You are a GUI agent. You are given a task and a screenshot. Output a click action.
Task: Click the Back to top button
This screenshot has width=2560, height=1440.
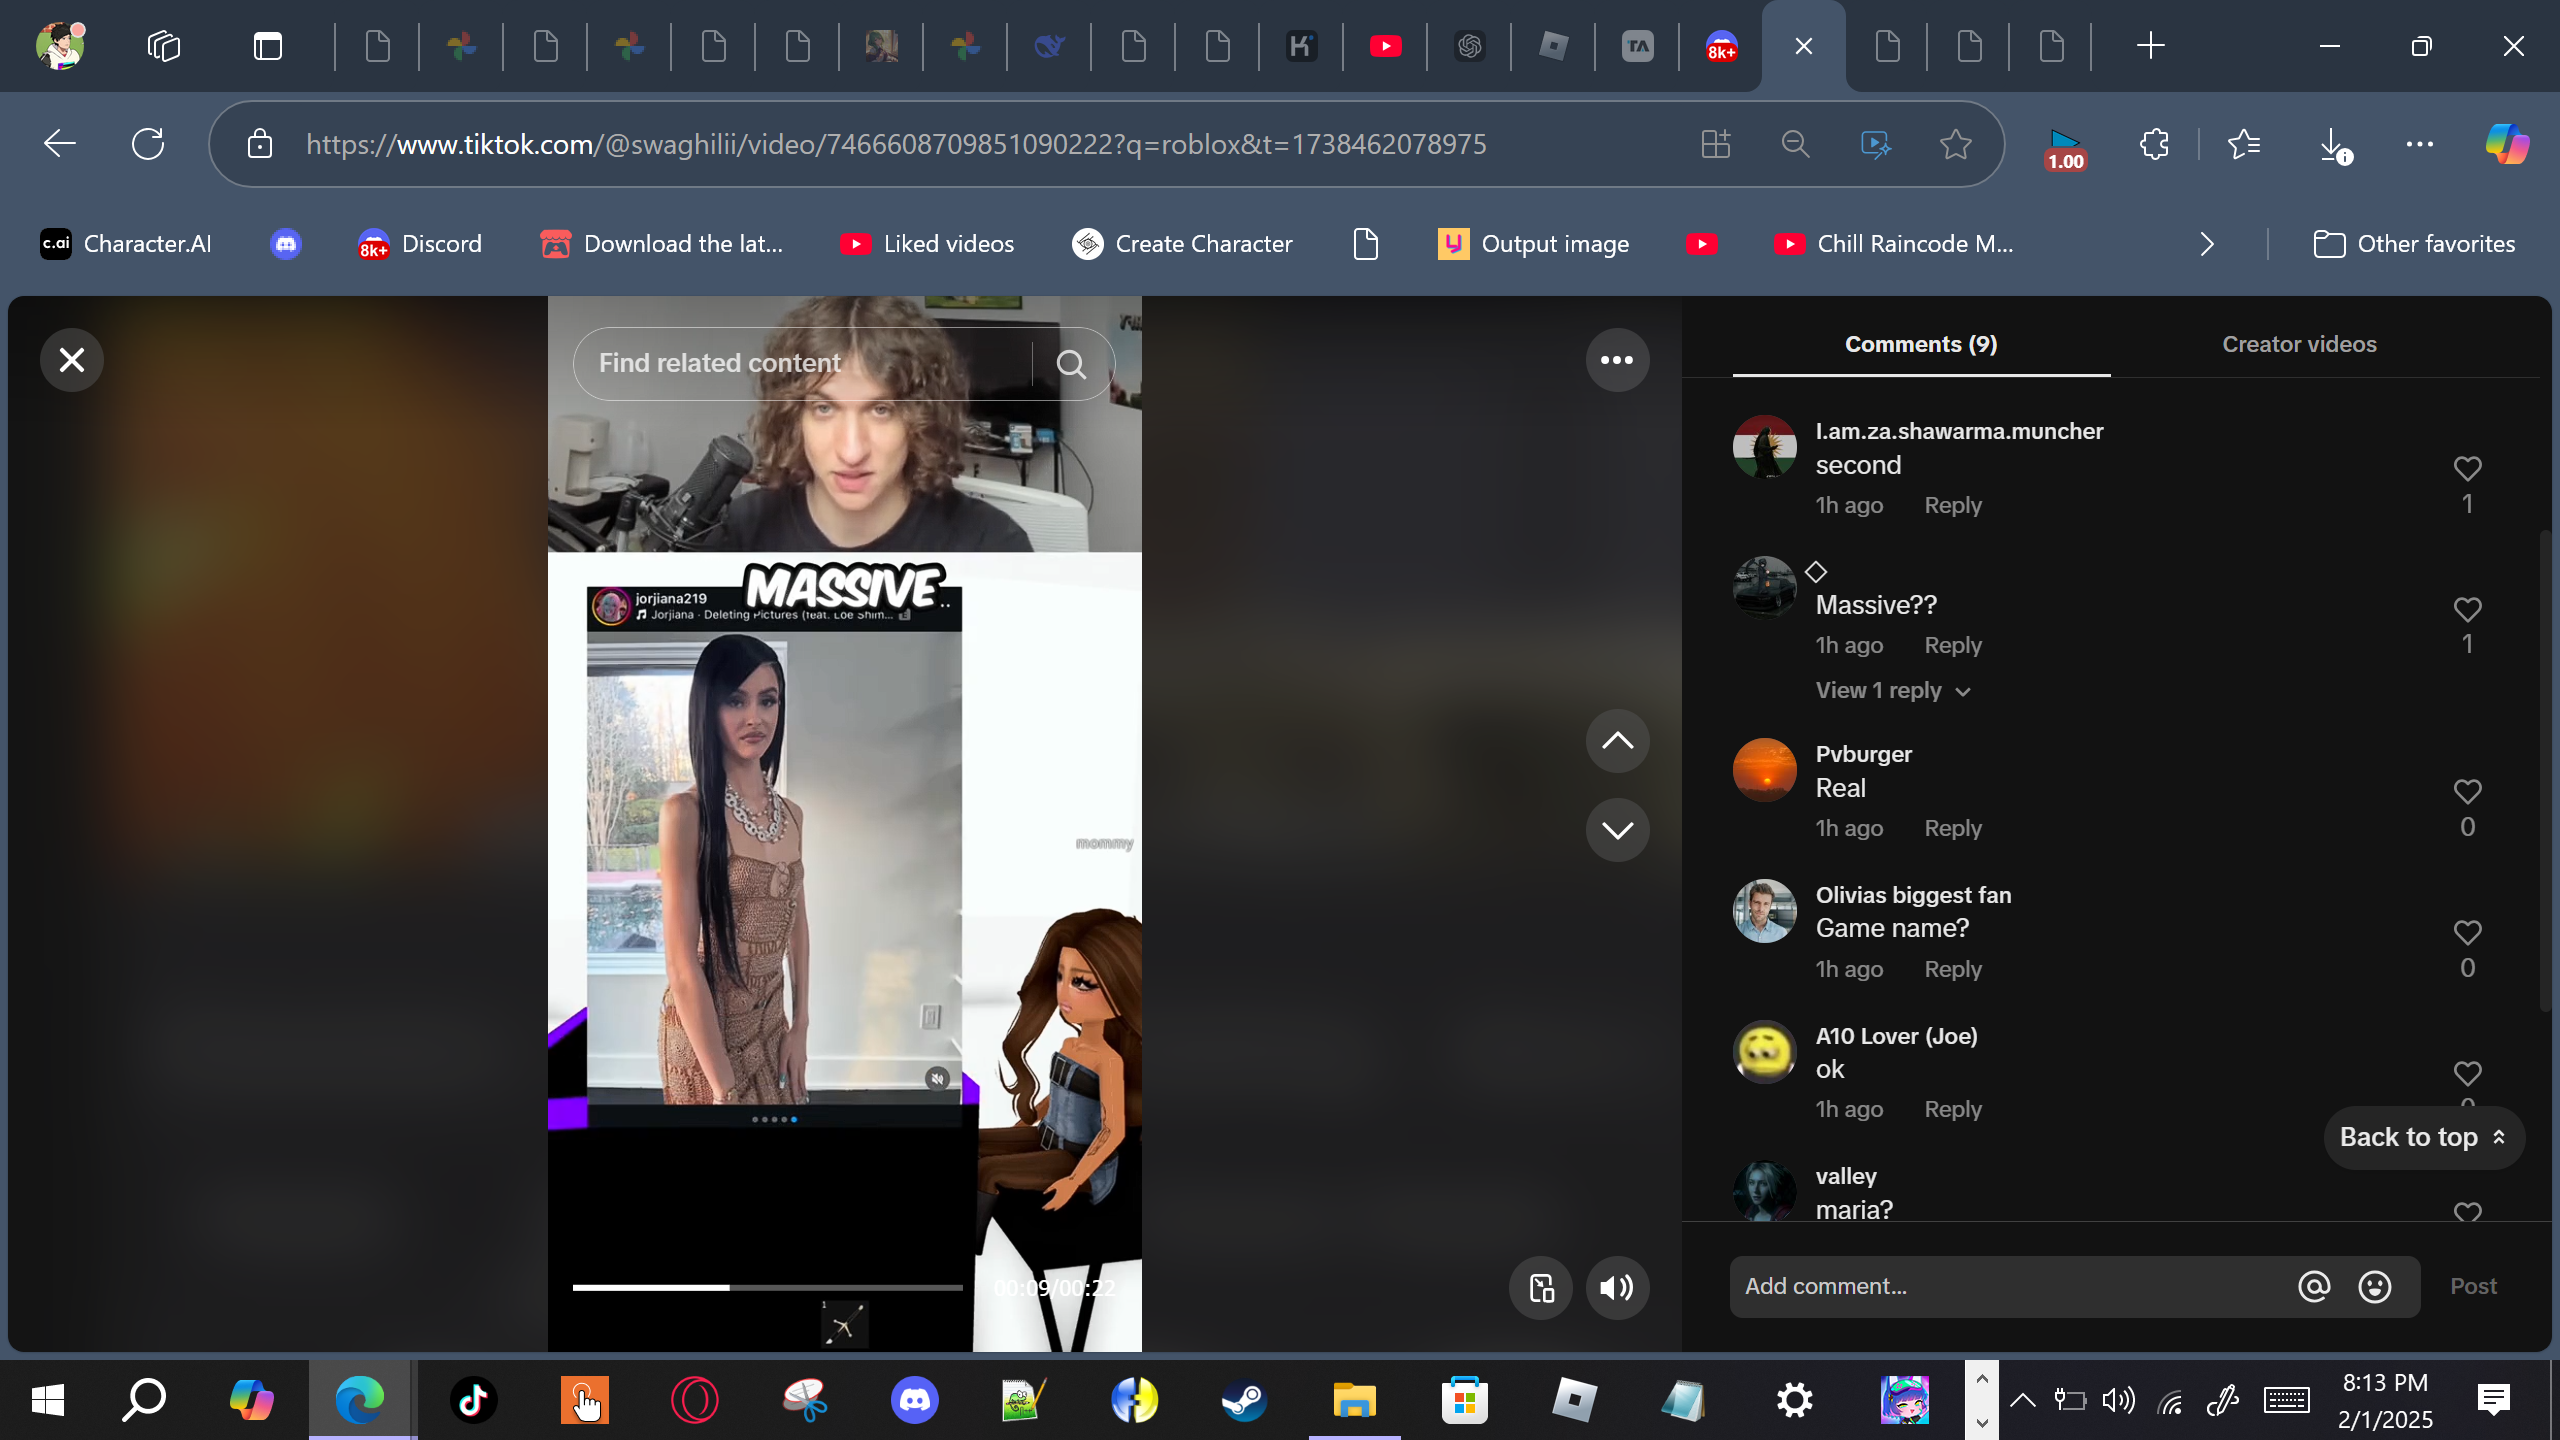2423,1137
